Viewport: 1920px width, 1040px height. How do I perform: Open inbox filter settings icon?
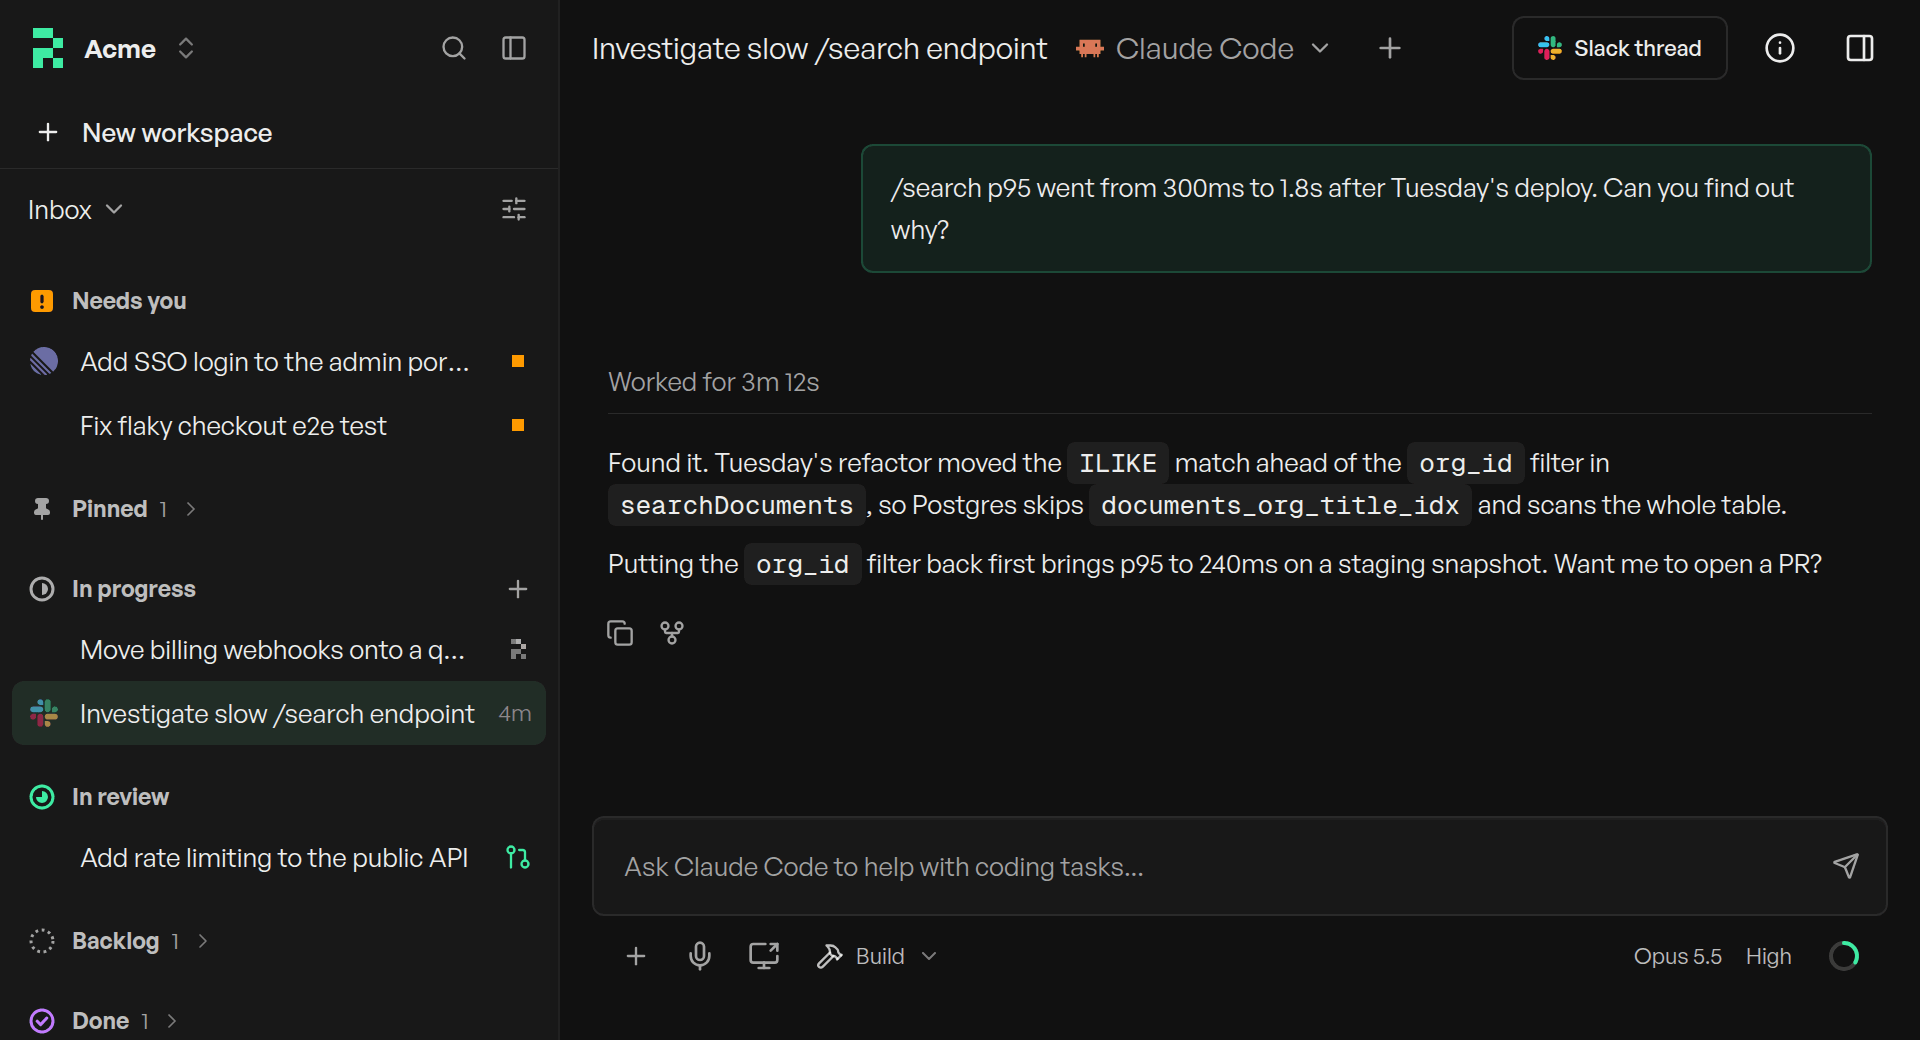pyautogui.click(x=514, y=209)
